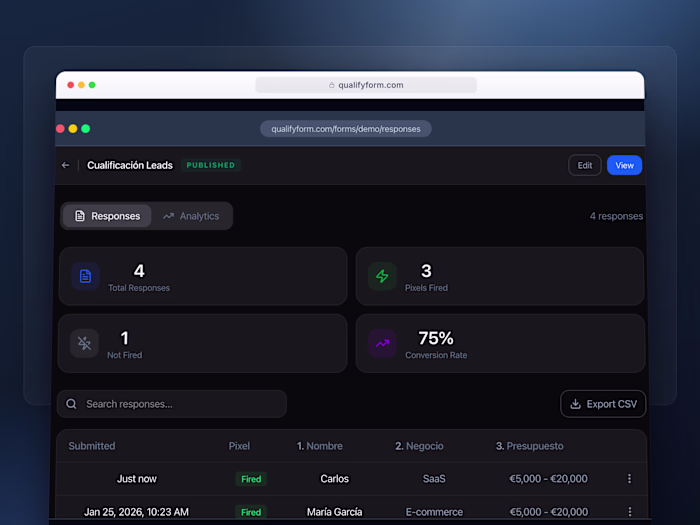Switch to the Analytics tab
Screen dimensions: 700x525
tap(191, 216)
